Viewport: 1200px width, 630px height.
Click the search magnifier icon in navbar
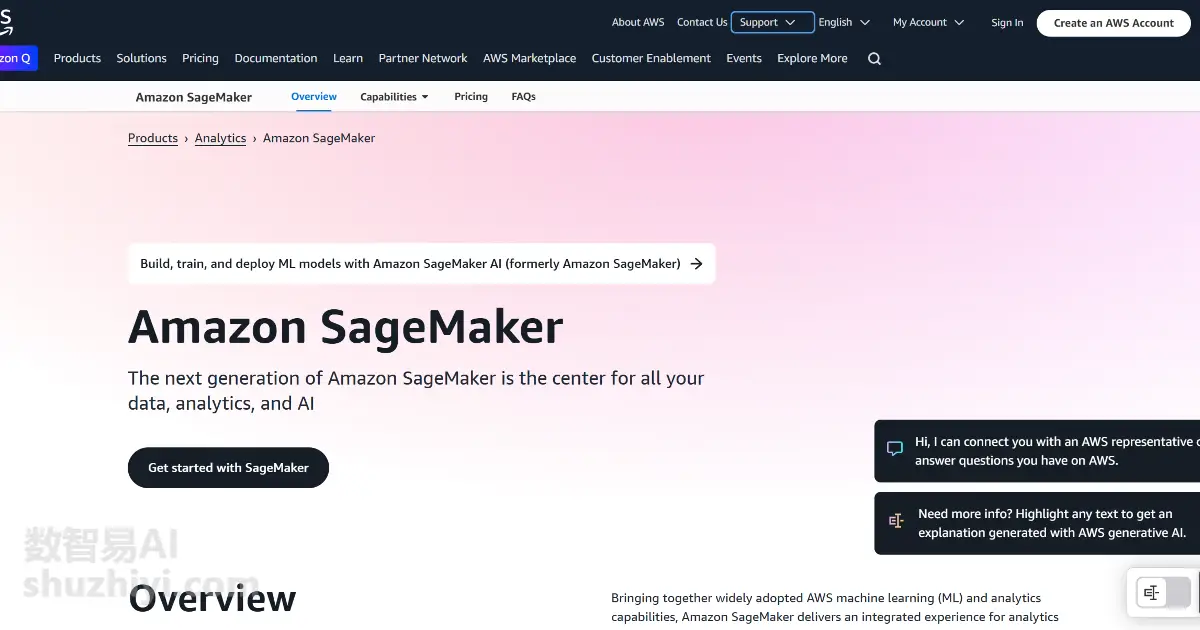point(874,59)
